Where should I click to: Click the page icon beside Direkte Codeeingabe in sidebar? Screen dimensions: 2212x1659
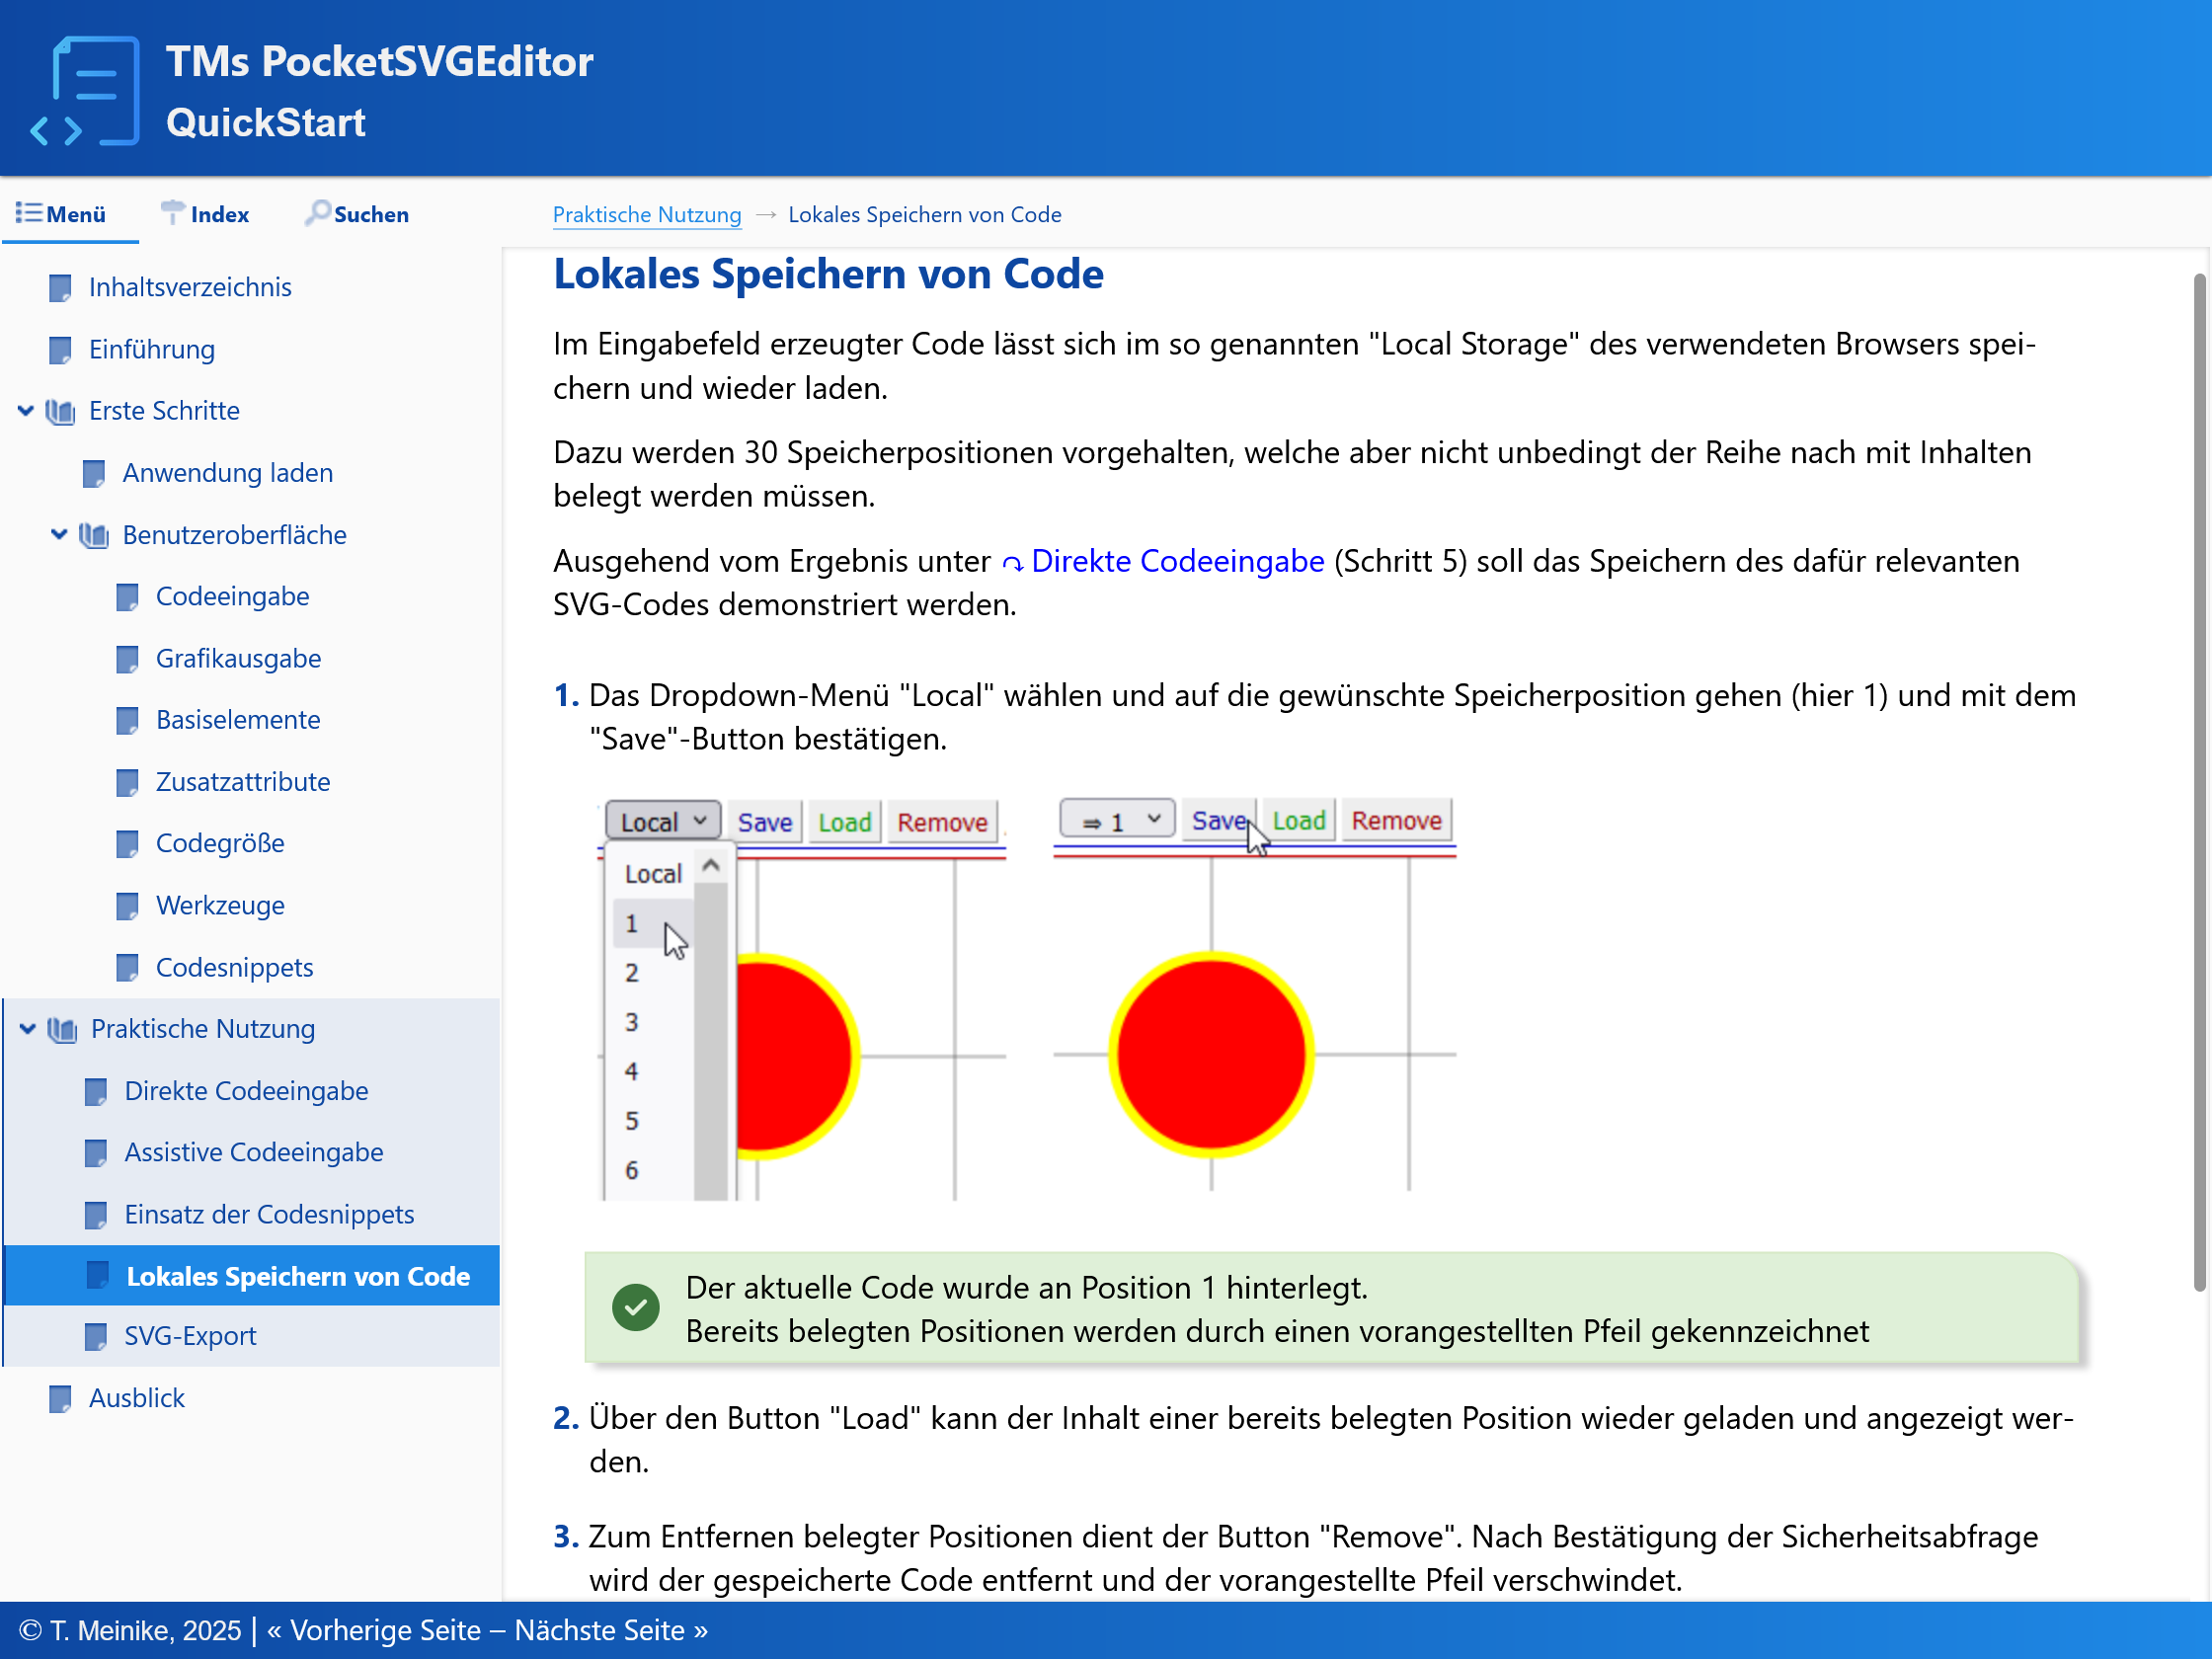96,1091
